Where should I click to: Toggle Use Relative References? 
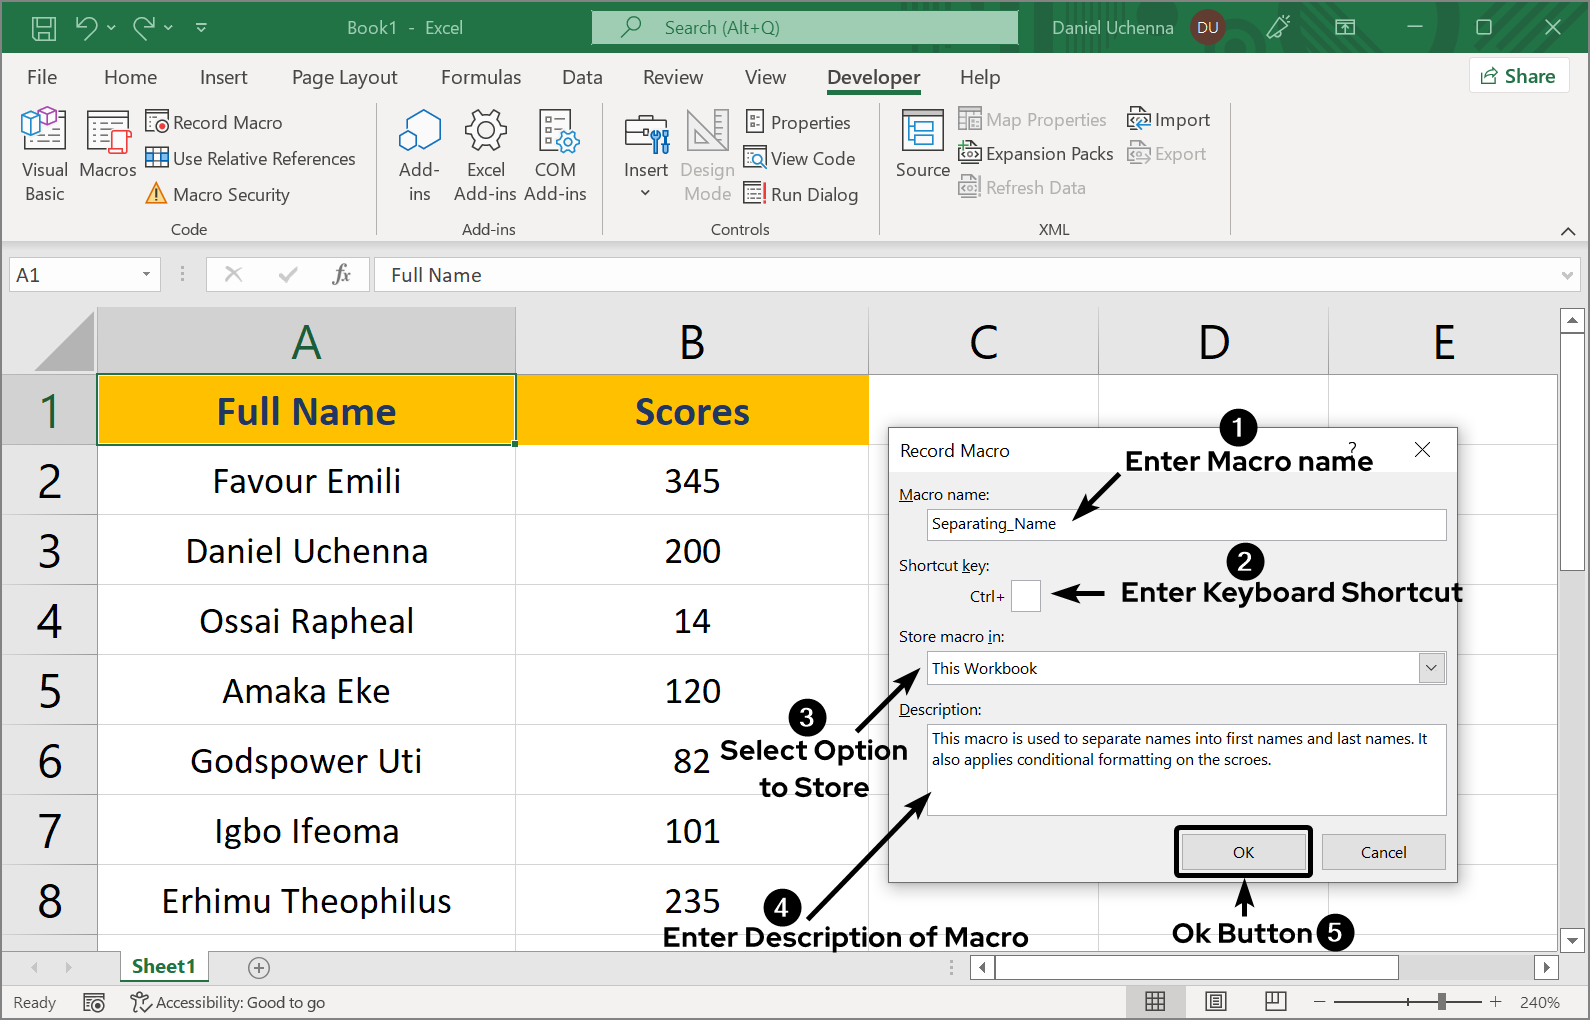[x=251, y=159]
